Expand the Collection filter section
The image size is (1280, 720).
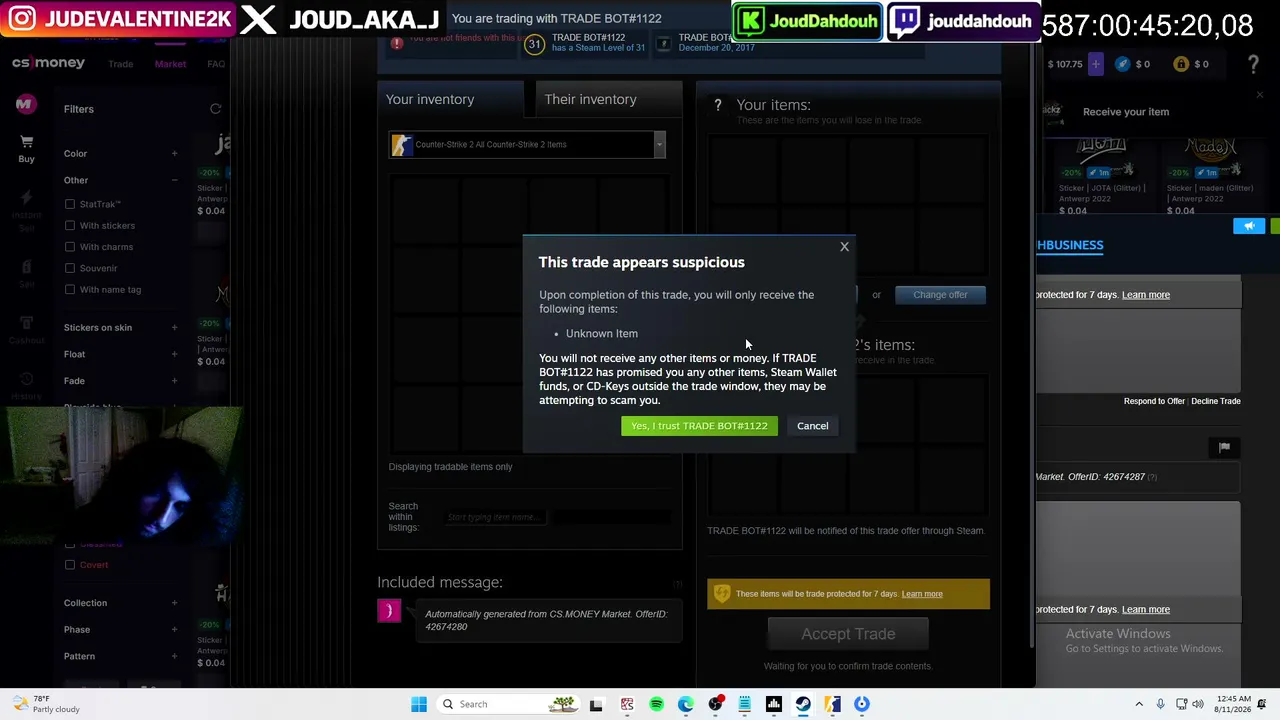(174, 603)
